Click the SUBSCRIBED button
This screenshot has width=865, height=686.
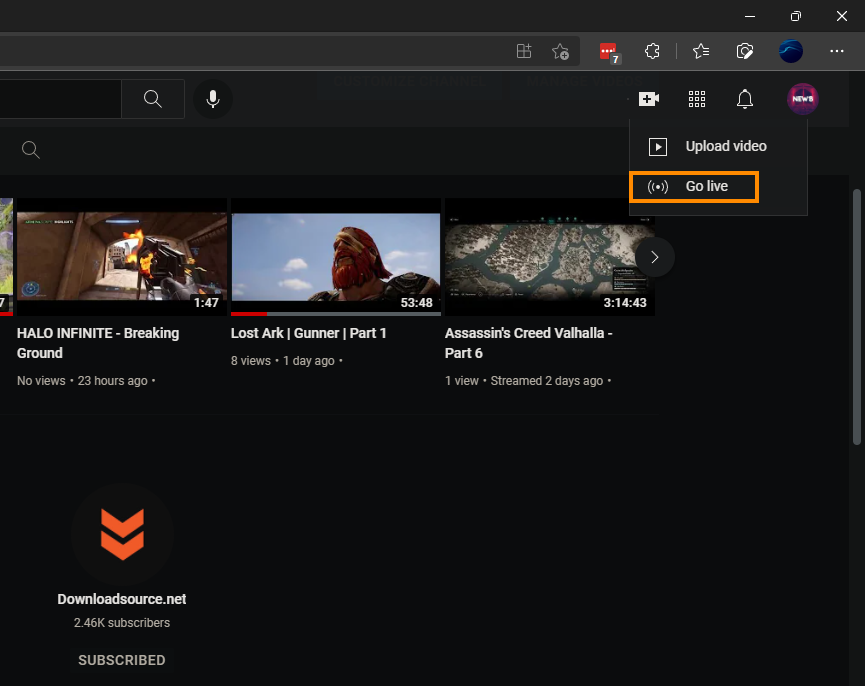[122, 660]
